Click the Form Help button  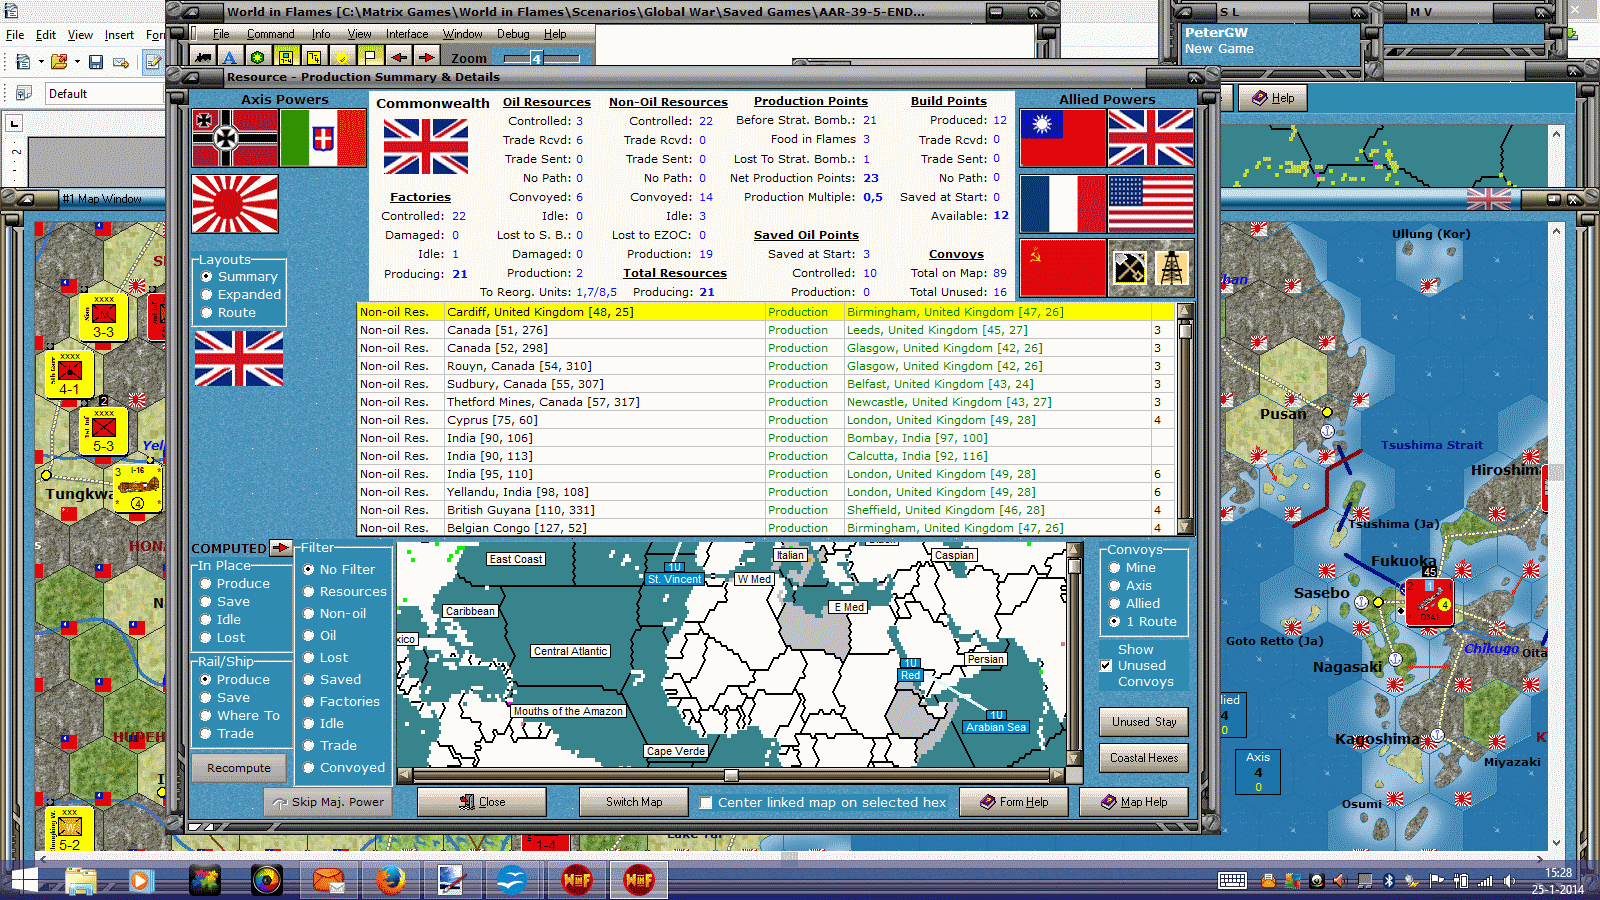pos(1014,802)
